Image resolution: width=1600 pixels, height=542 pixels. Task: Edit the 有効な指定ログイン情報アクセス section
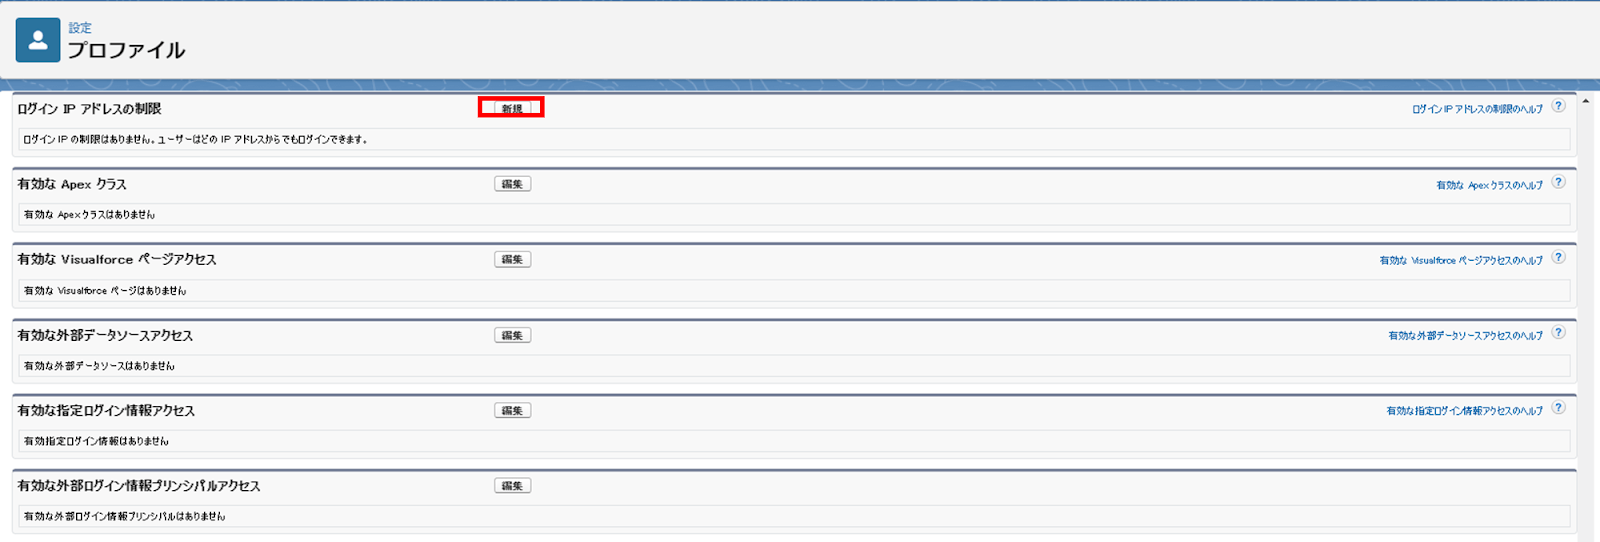512,411
